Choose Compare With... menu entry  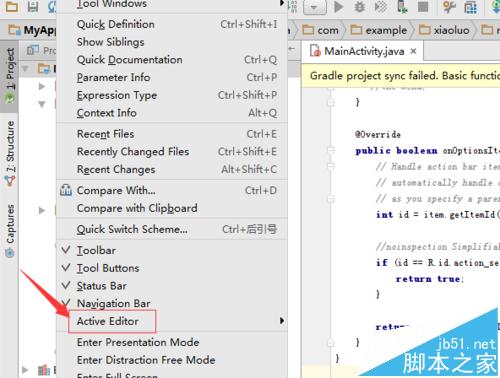coord(172,191)
